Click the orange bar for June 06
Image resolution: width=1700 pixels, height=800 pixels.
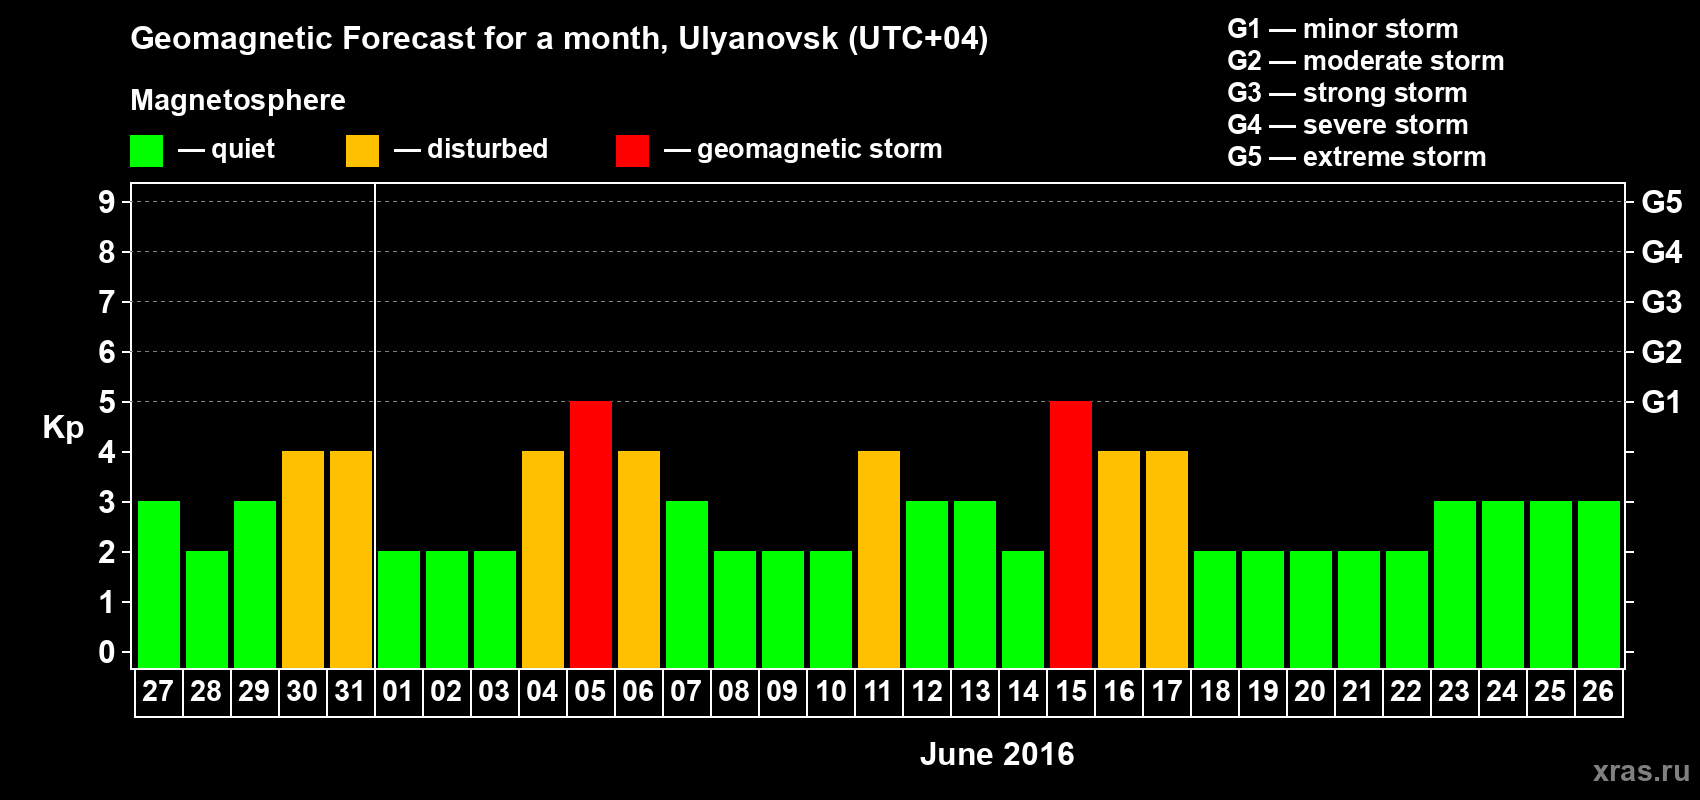[639, 560]
